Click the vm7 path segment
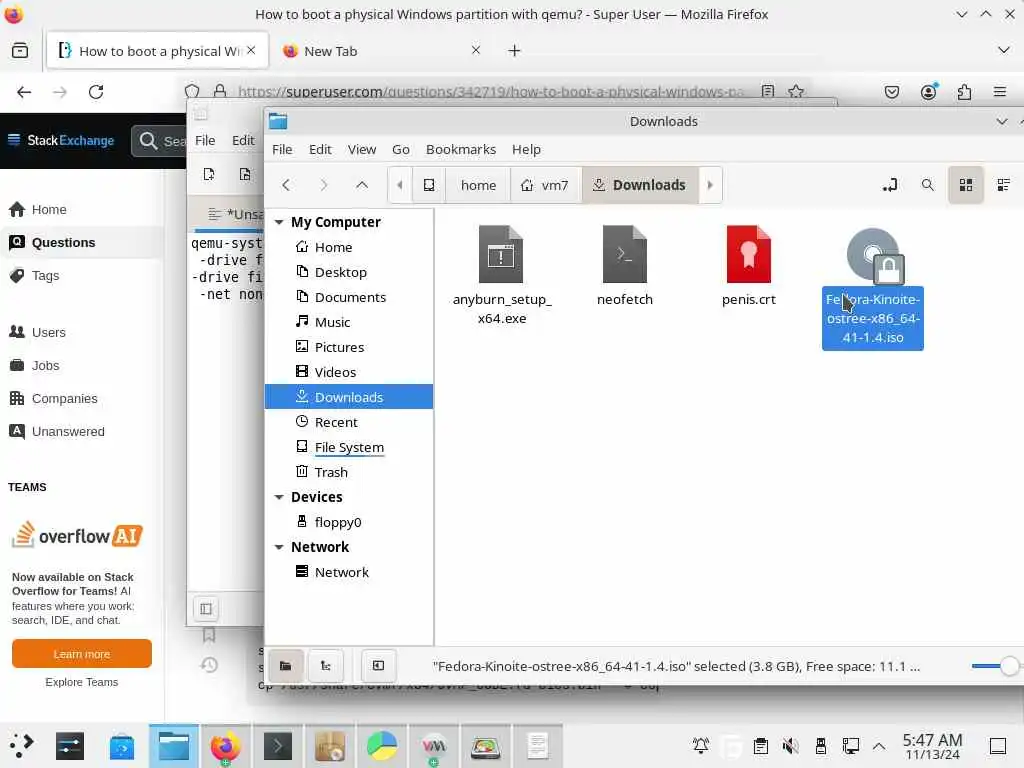 pyautogui.click(x=544, y=185)
